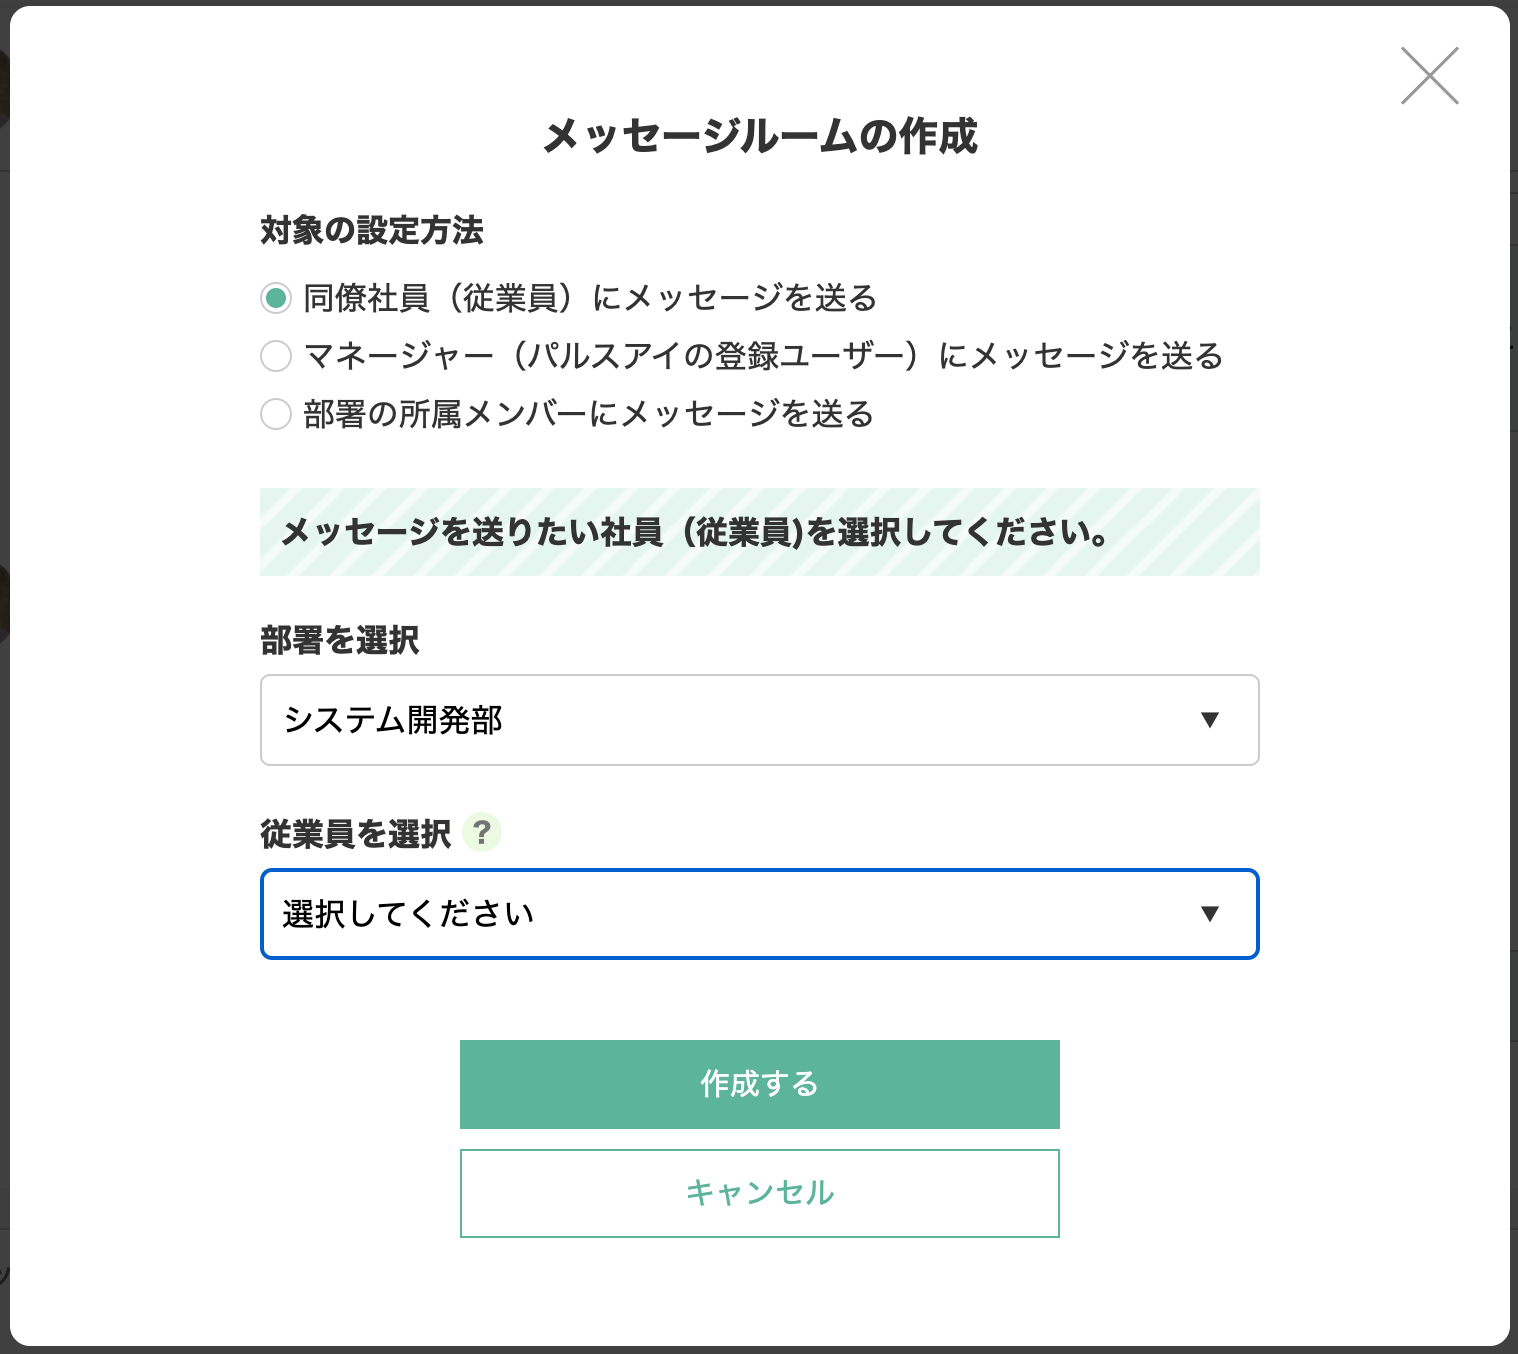This screenshot has height=1354, width=1518.
Task: Click the キャンセル button
Action: point(759,1193)
